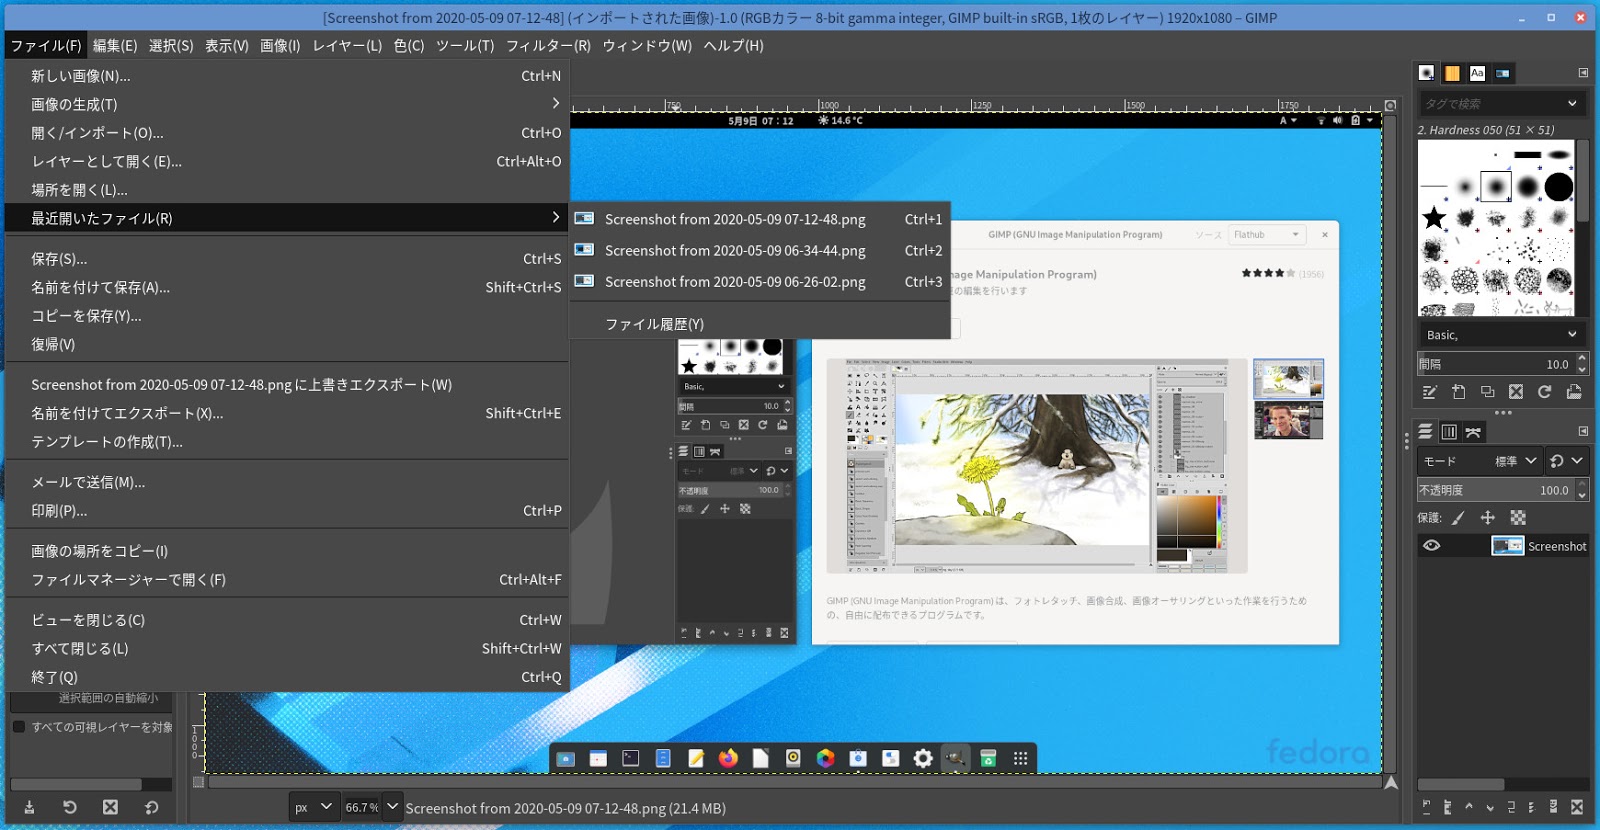This screenshot has width=1600, height=830.
Task: Select the star brush thumbnail
Action: (1434, 217)
